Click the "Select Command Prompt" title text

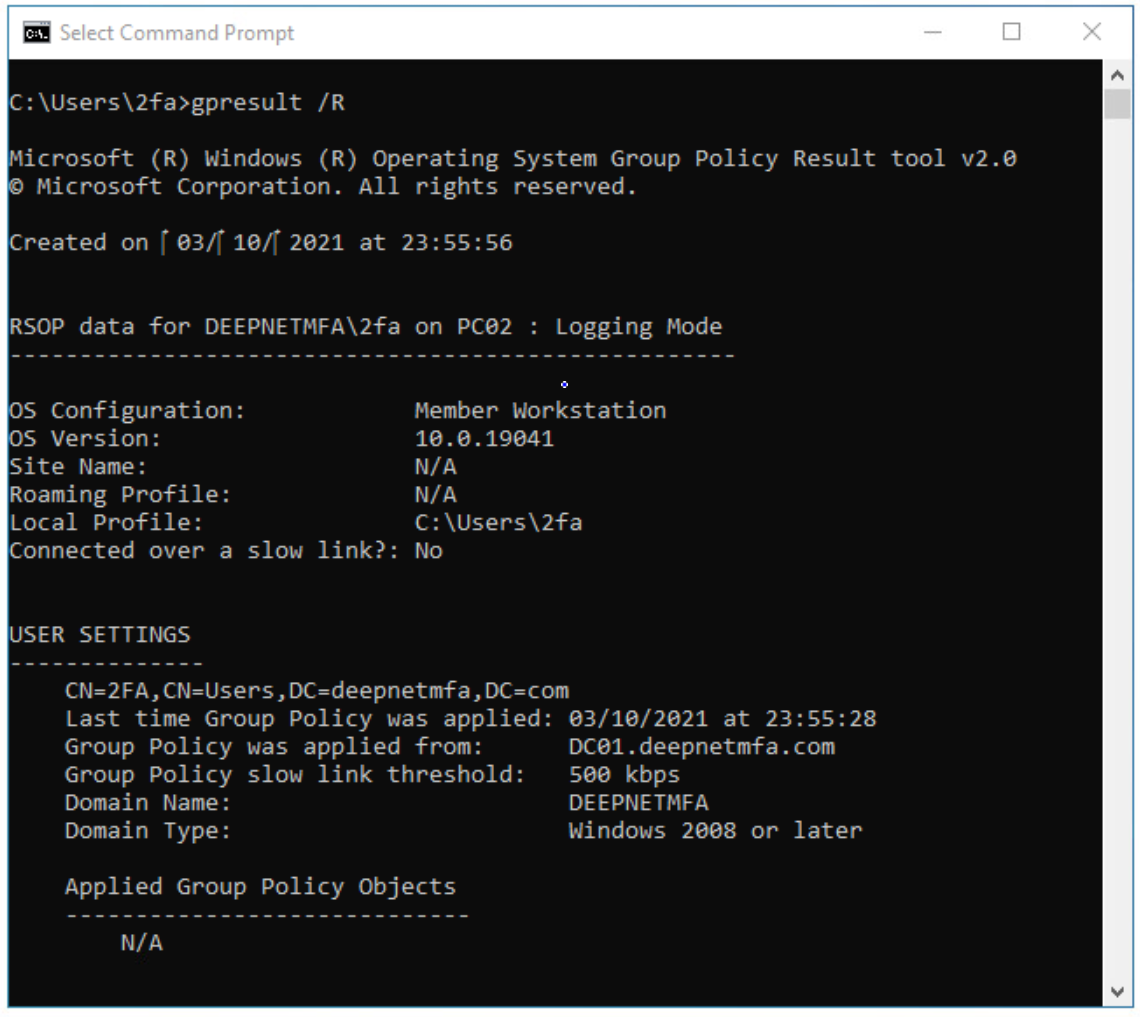click(x=177, y=33)
